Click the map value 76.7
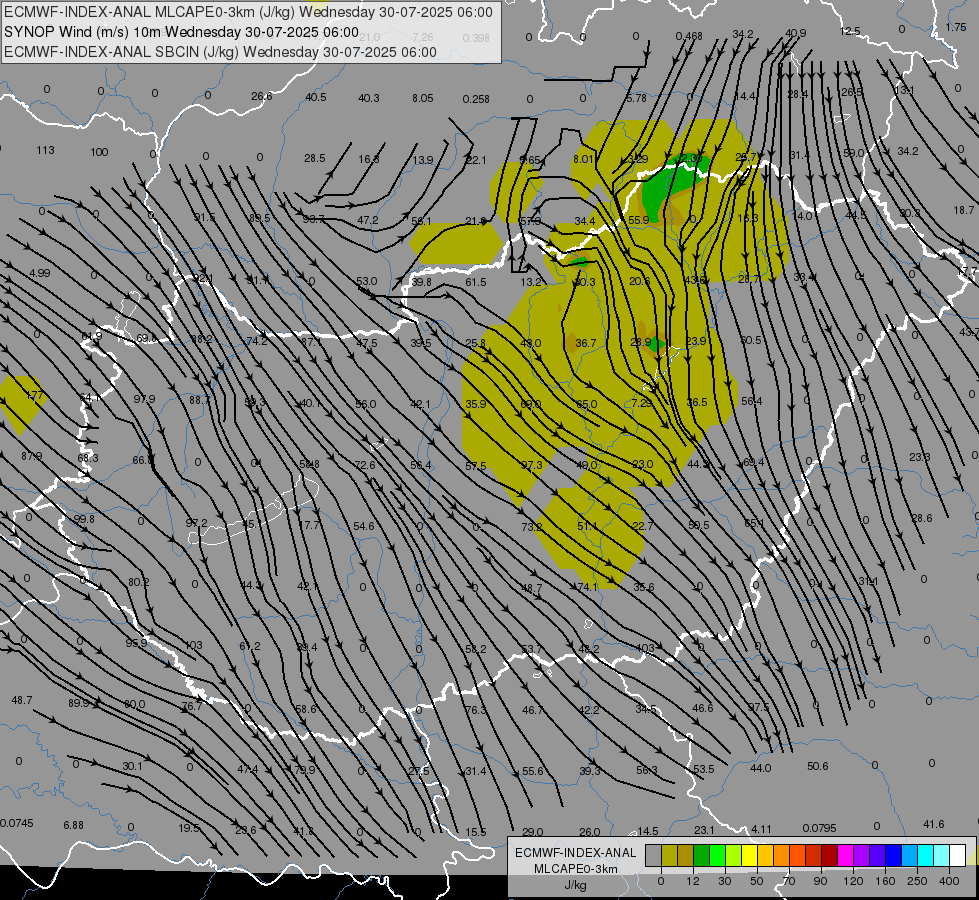The width and height of the screenshot is (979, 900). pyautogui.click(x=191, y=706)
